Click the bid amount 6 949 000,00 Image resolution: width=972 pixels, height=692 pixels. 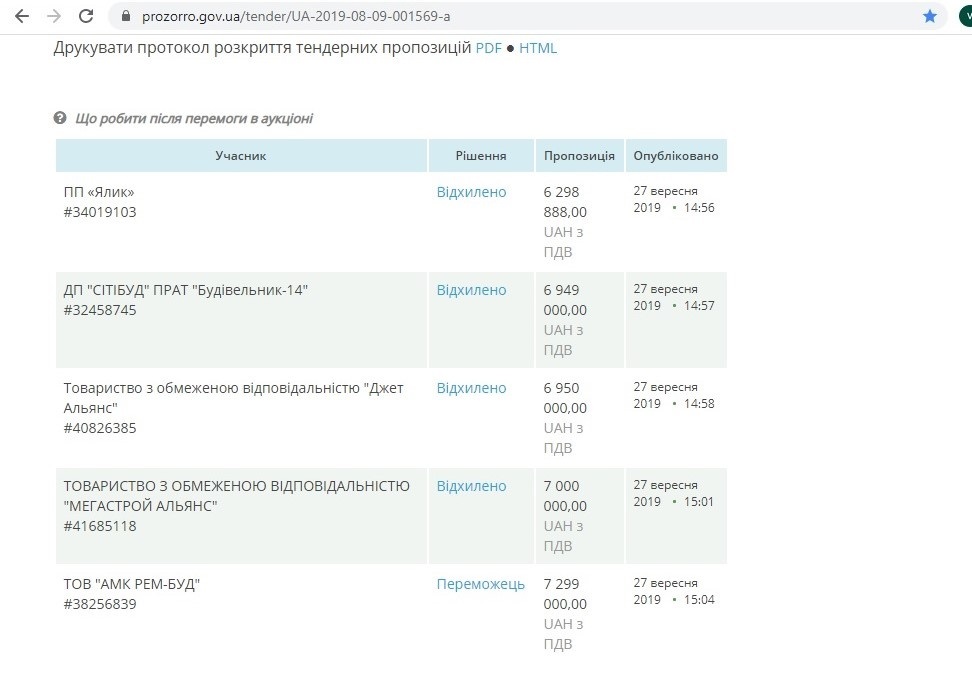click(565, 300)
